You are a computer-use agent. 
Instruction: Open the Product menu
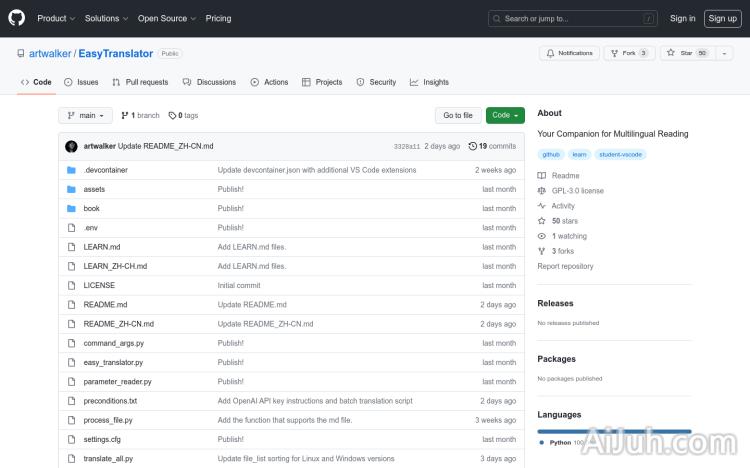coord(56,18)
